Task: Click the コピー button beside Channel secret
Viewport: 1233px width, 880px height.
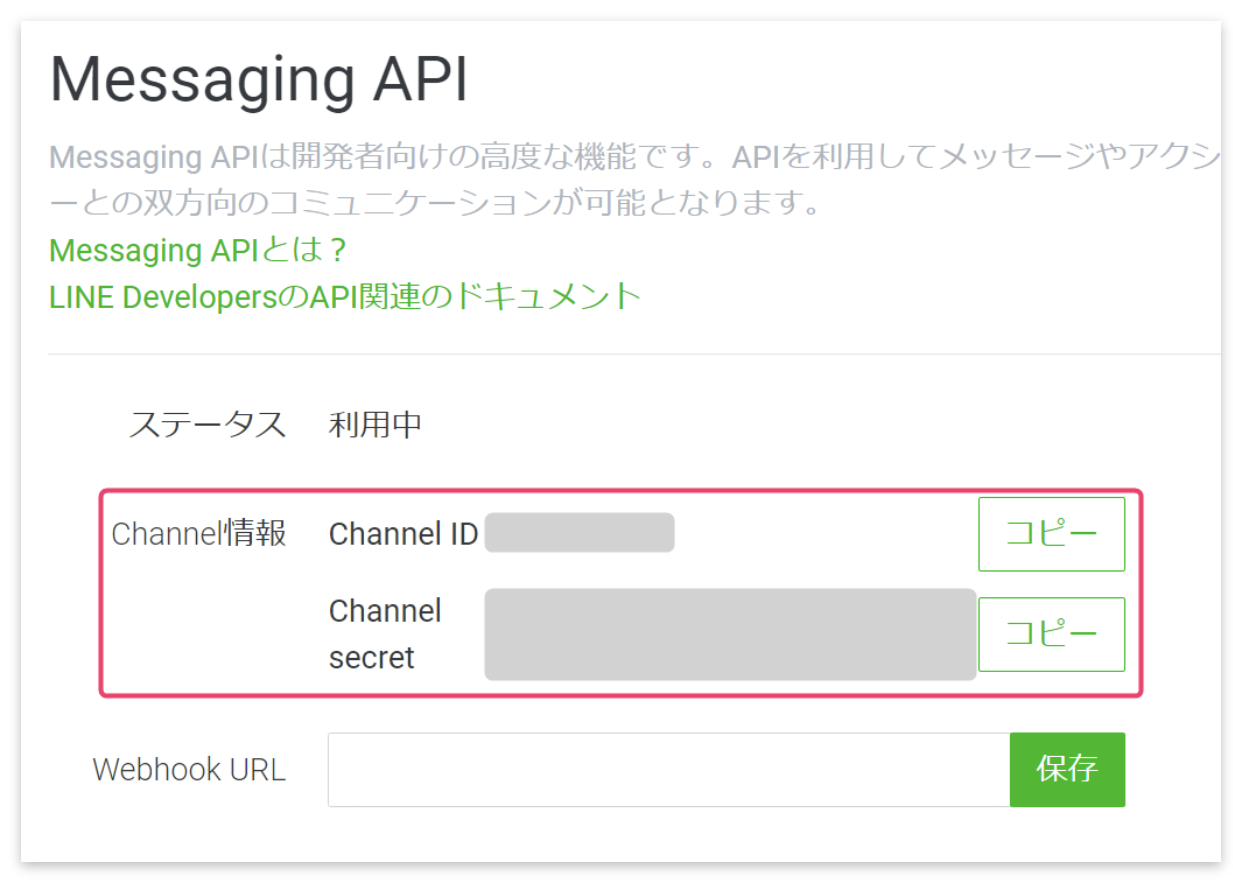Action: (1051, 634)
